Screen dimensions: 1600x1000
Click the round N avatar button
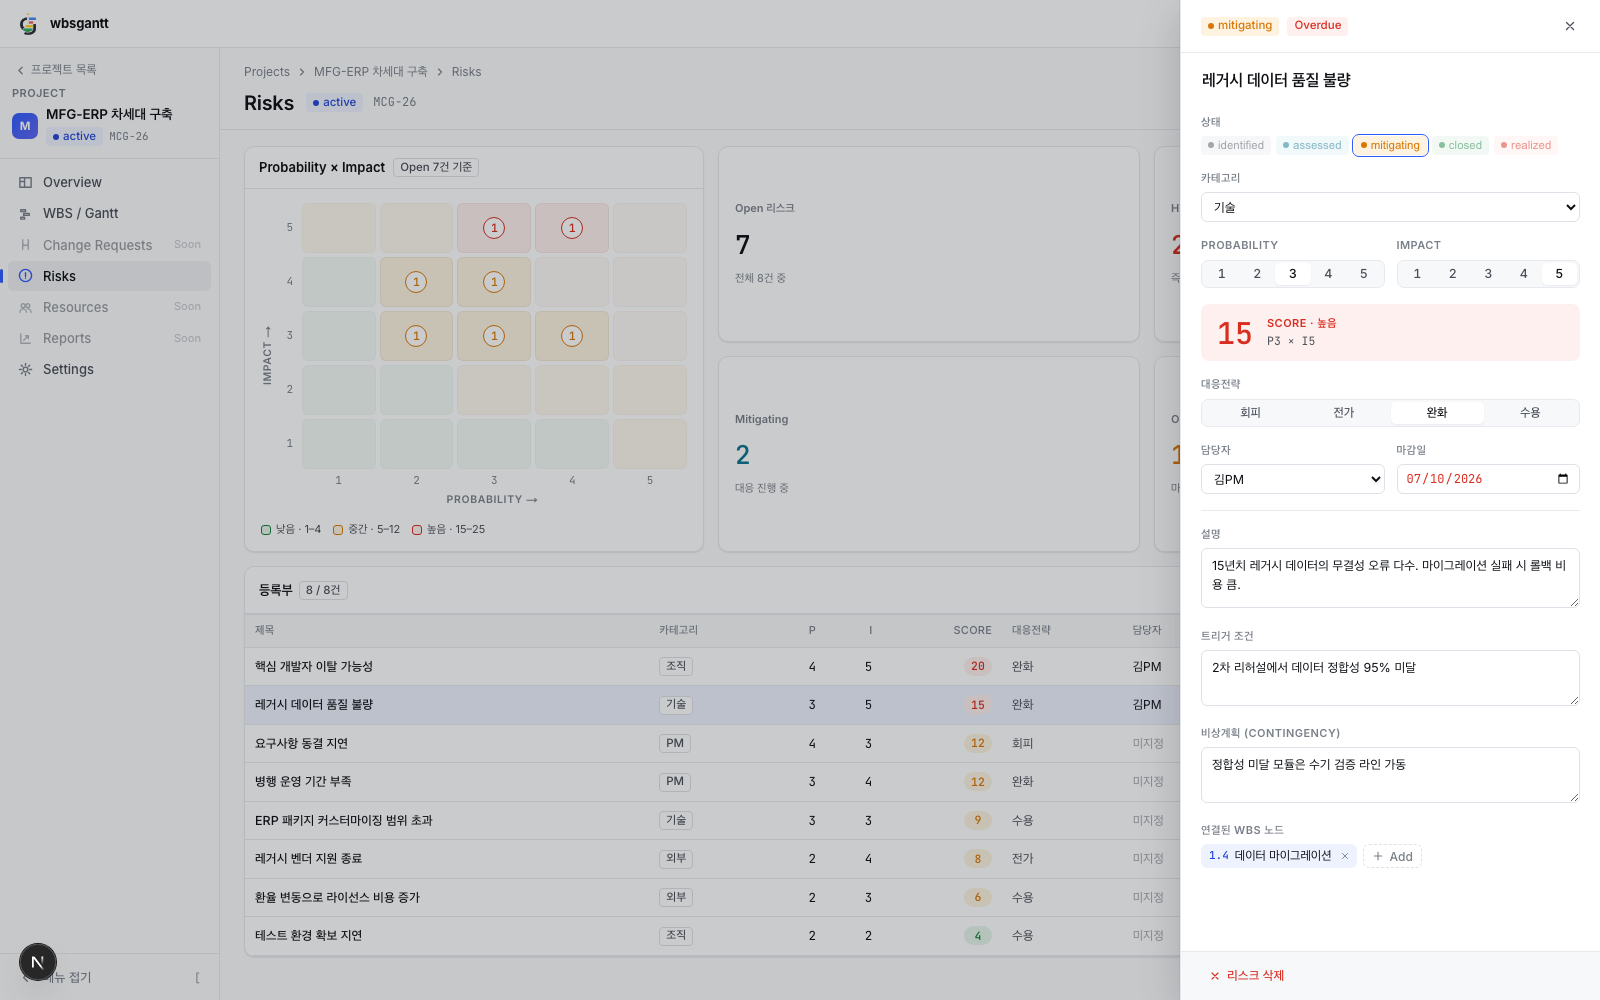38,963
